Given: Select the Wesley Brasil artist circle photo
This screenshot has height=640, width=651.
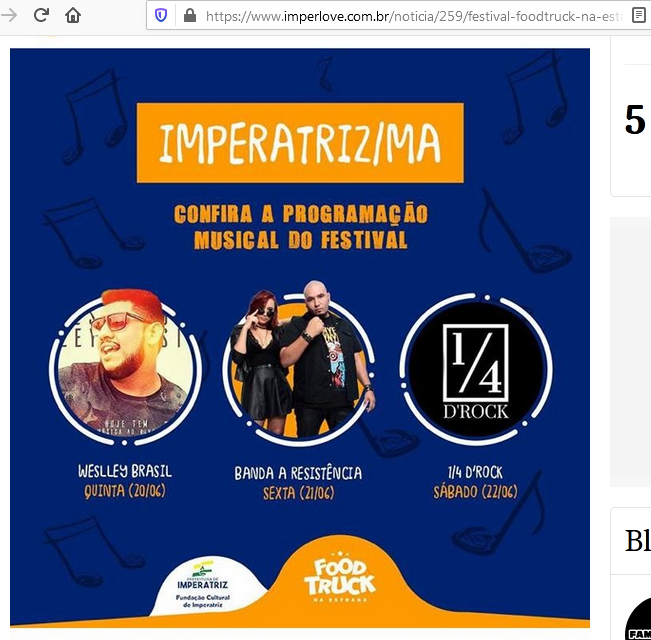Looking at the screenshot, I should click(x=125, y=367).
